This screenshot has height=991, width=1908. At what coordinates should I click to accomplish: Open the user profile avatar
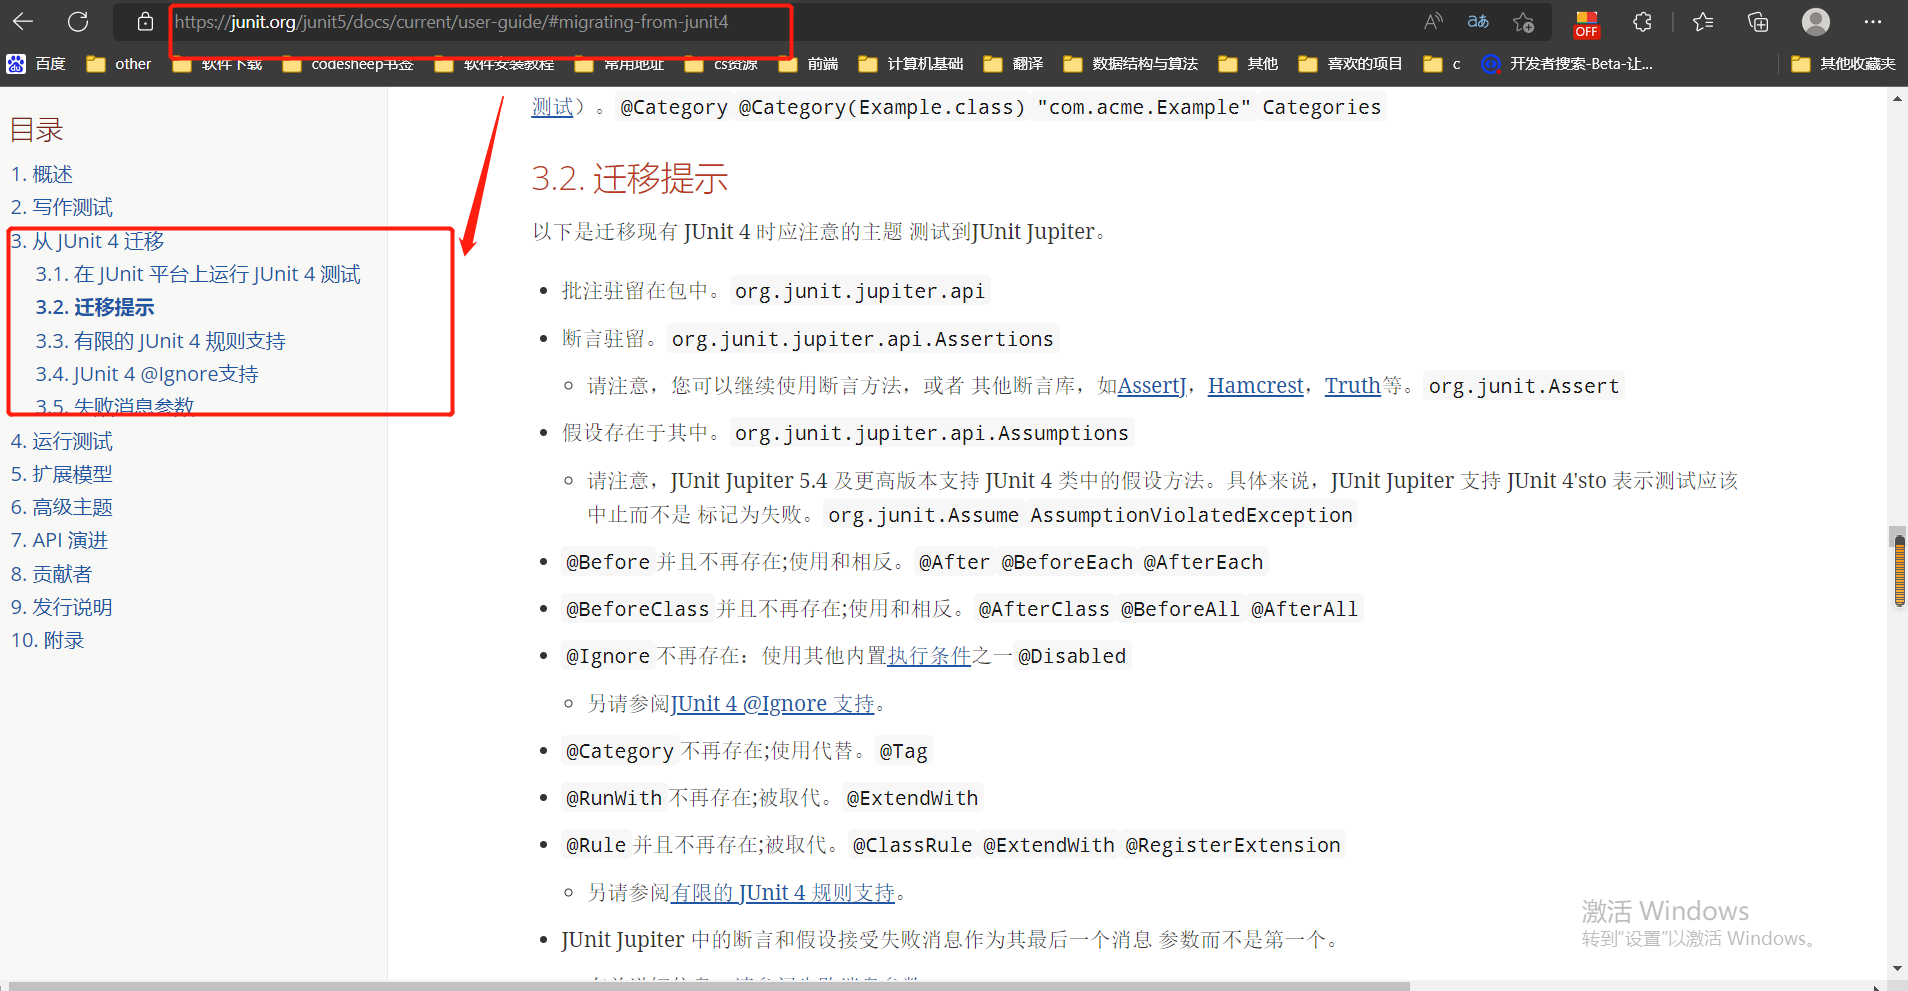click(1816, 21)
